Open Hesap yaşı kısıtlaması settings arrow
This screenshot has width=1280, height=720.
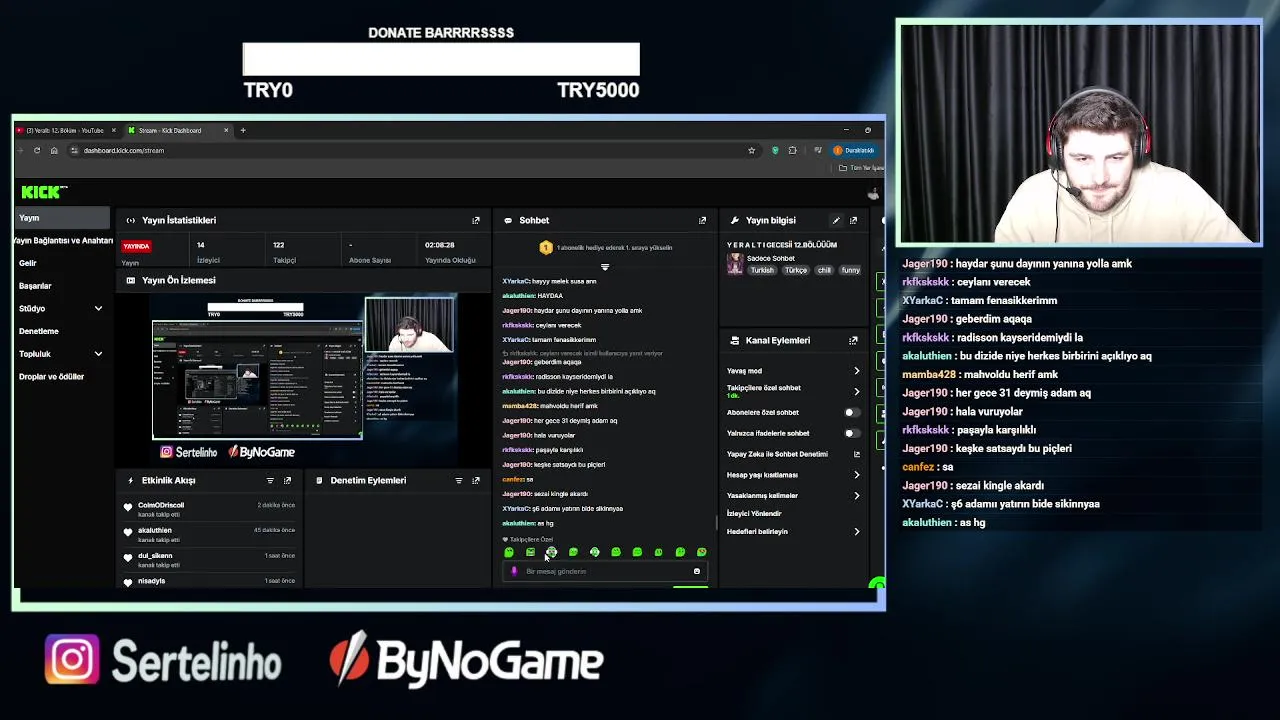[856, 475]
